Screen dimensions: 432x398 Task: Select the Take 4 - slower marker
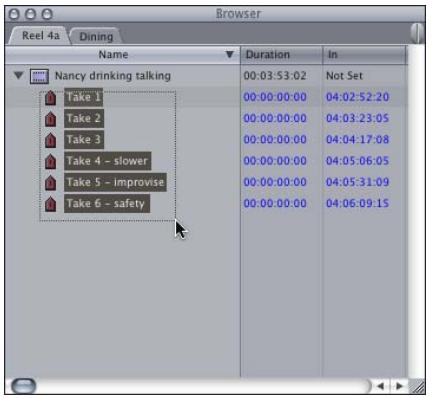click(x=107, y=161)
